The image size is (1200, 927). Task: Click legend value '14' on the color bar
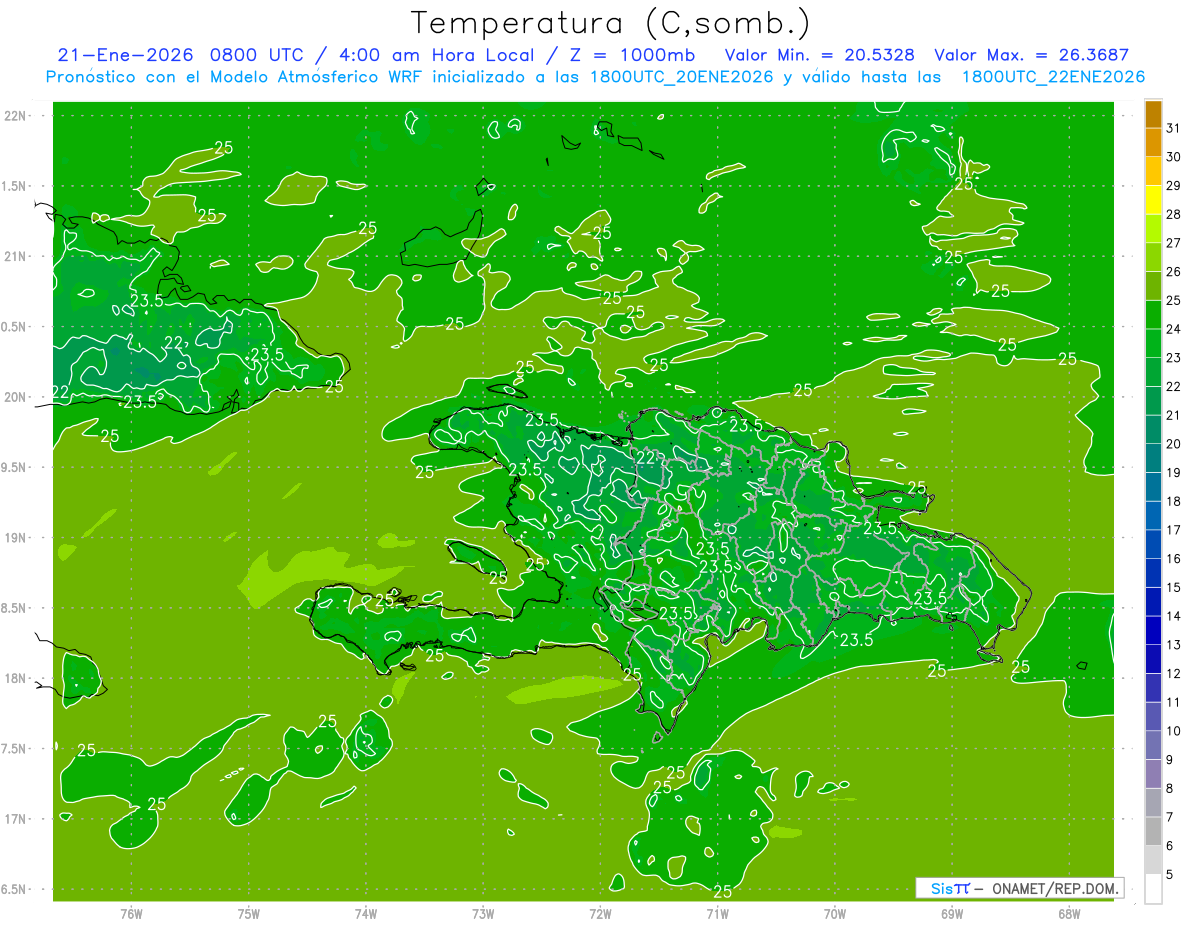[1174, 616]
